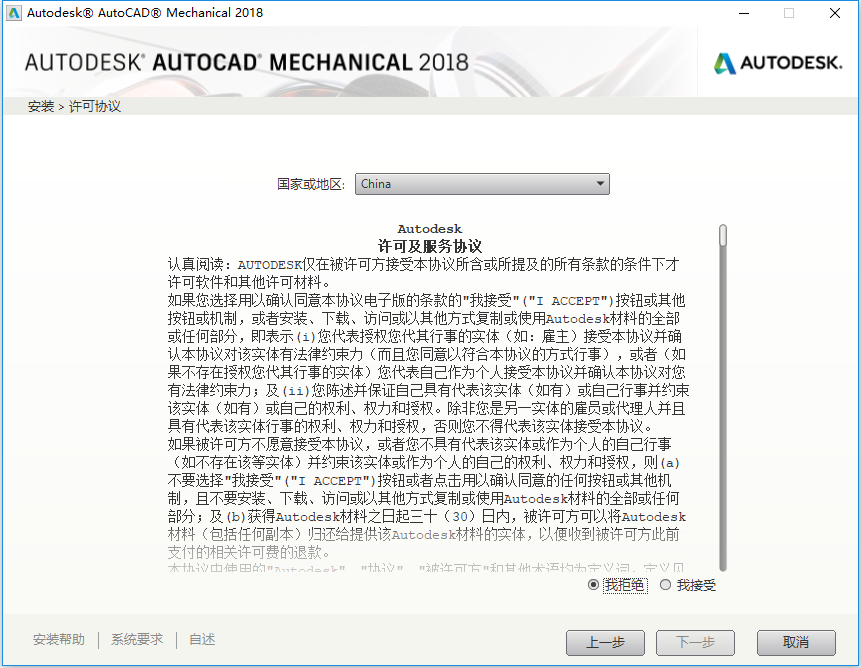Open the 系统要求 system requirements link

[x=137, y=639]
